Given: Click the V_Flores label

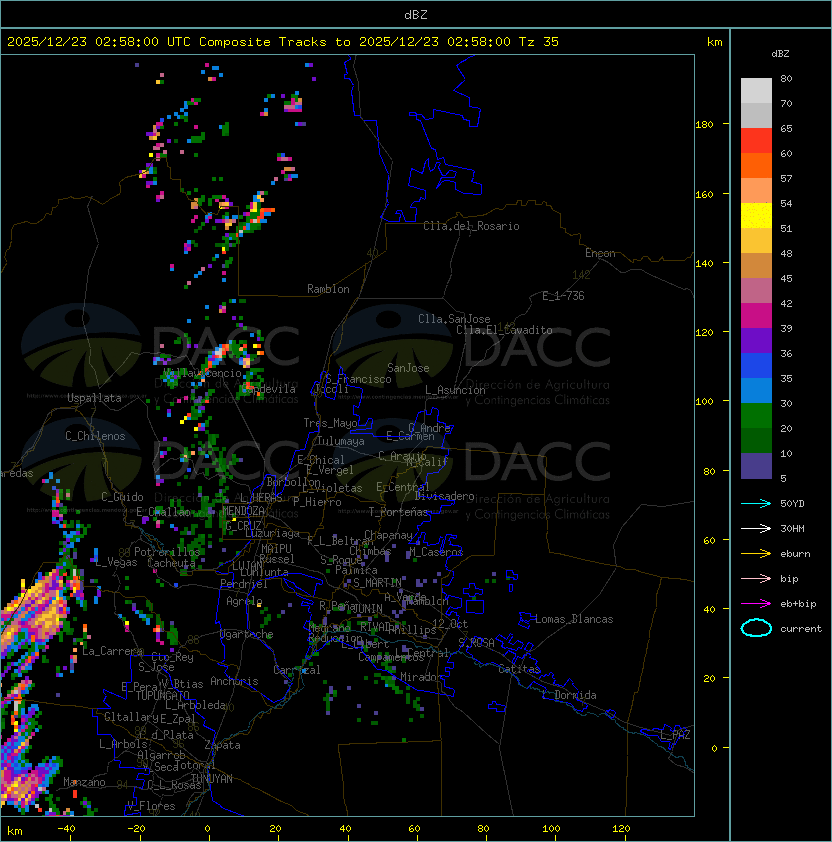Looking at the screenshot, I should [151, 806].
